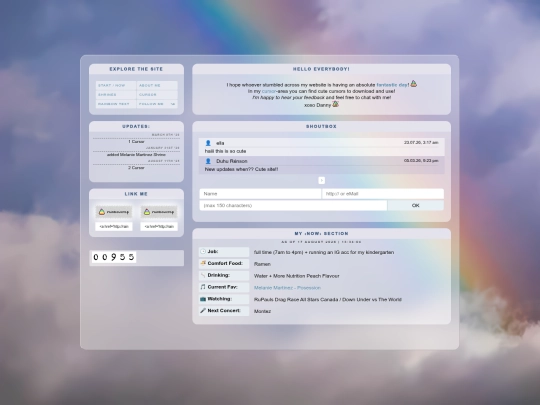Open the Shrines section link
Viewport: 540px width, 405px height.
point(116,95)
